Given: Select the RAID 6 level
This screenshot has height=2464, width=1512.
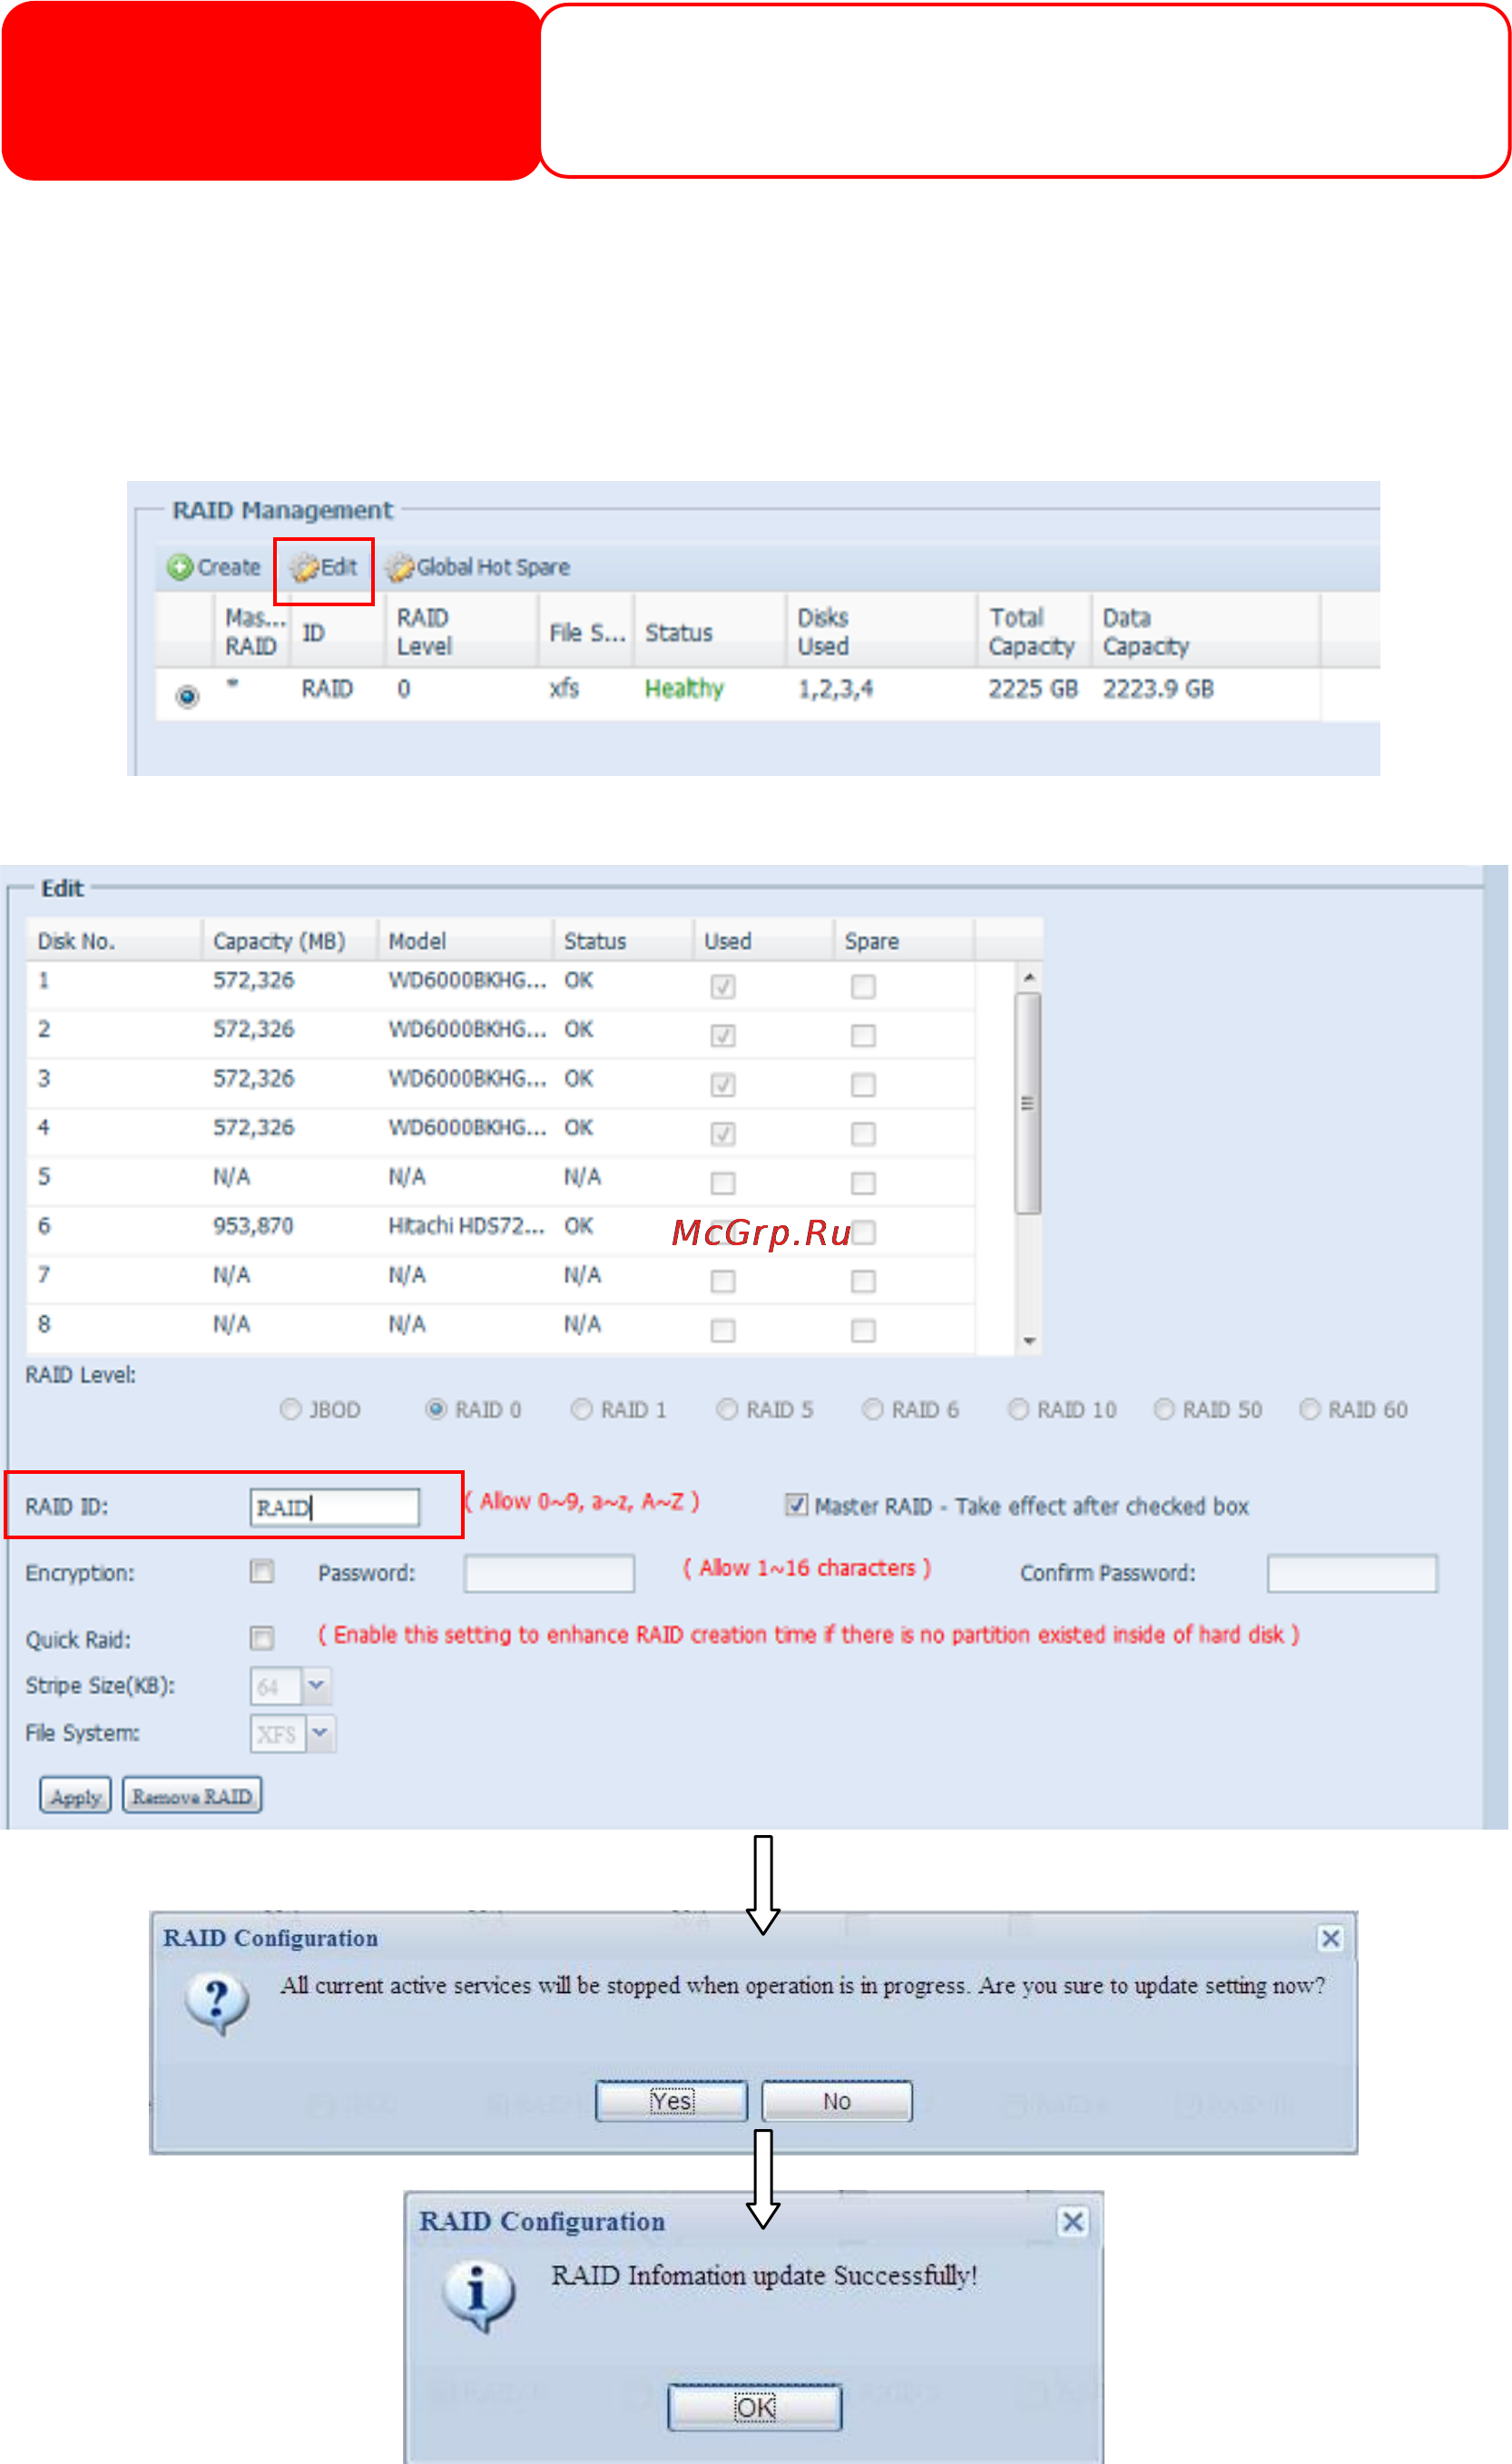Looking at the screenshot, I should [x=873, y=1409].
